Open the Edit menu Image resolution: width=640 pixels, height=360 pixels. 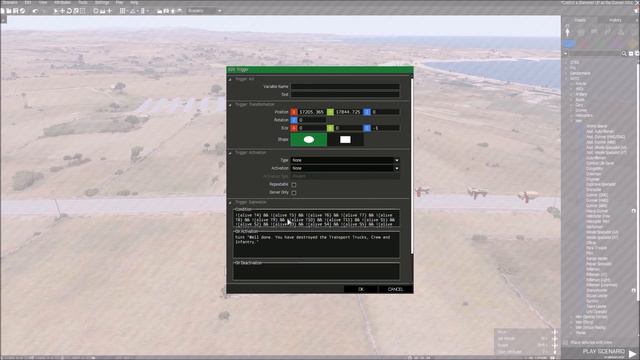coord(28,2)
